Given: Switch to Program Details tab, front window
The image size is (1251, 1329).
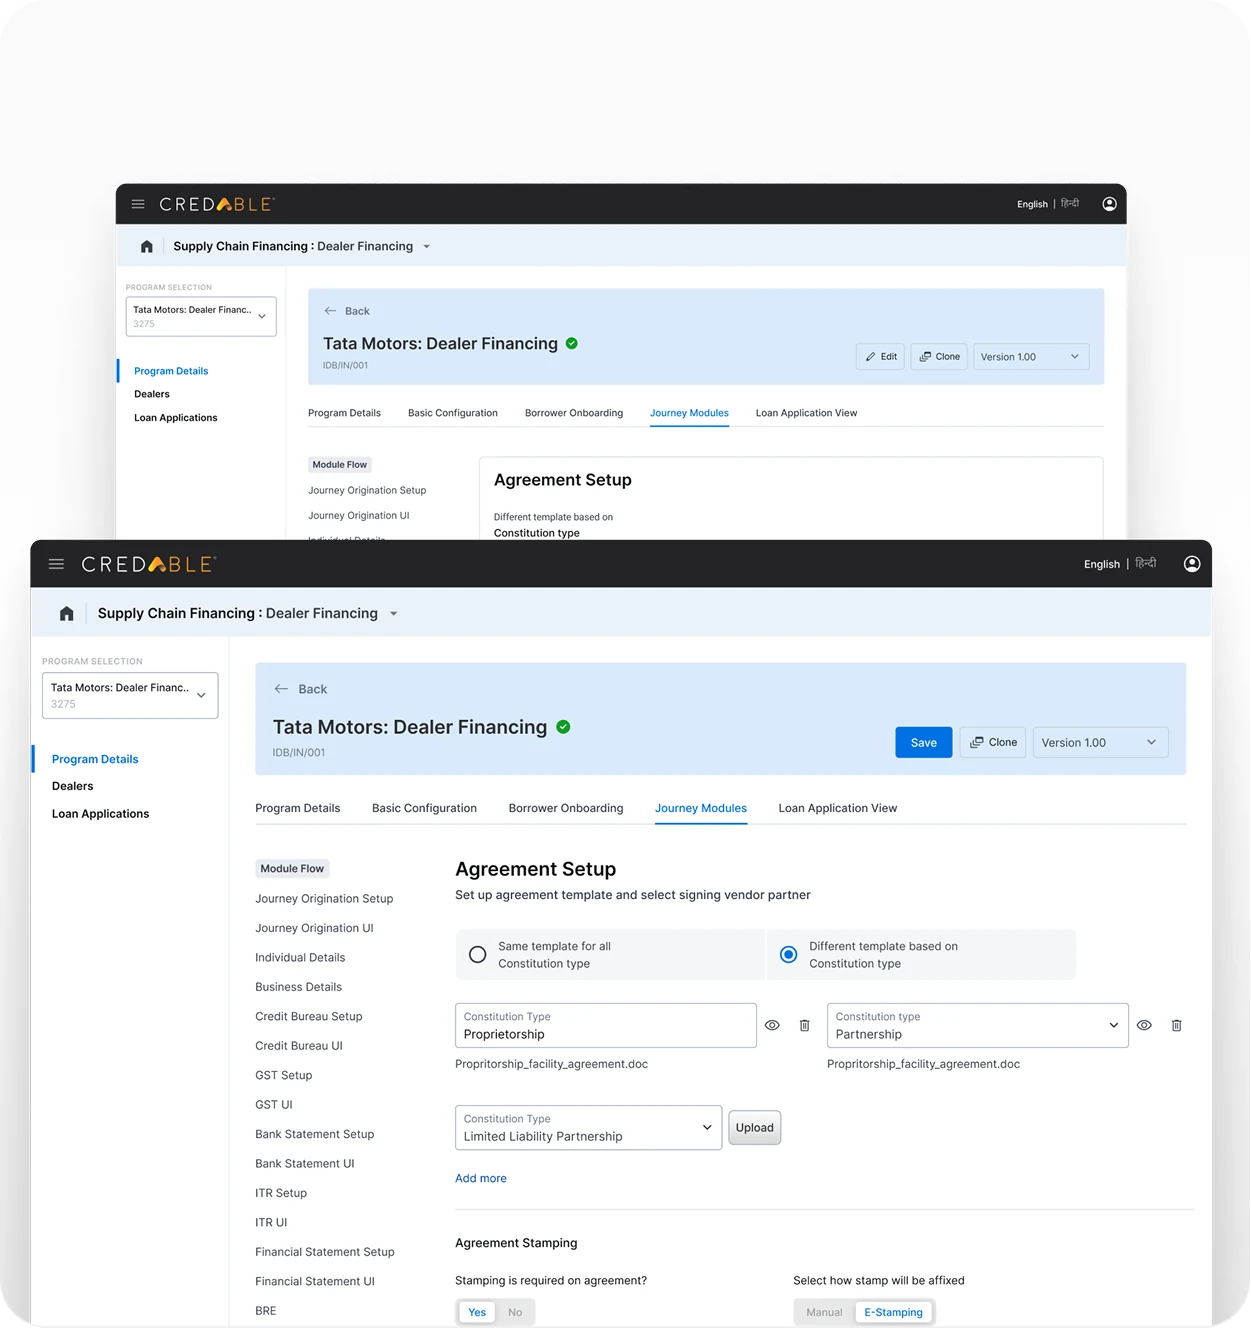Looking at the screenshot, I should [297, 808].
